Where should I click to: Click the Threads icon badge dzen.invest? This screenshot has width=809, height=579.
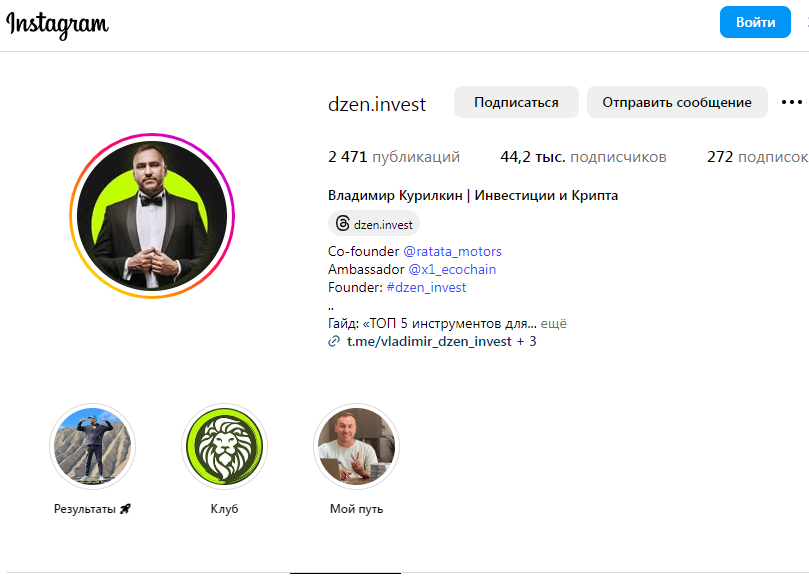pos(374,224)
